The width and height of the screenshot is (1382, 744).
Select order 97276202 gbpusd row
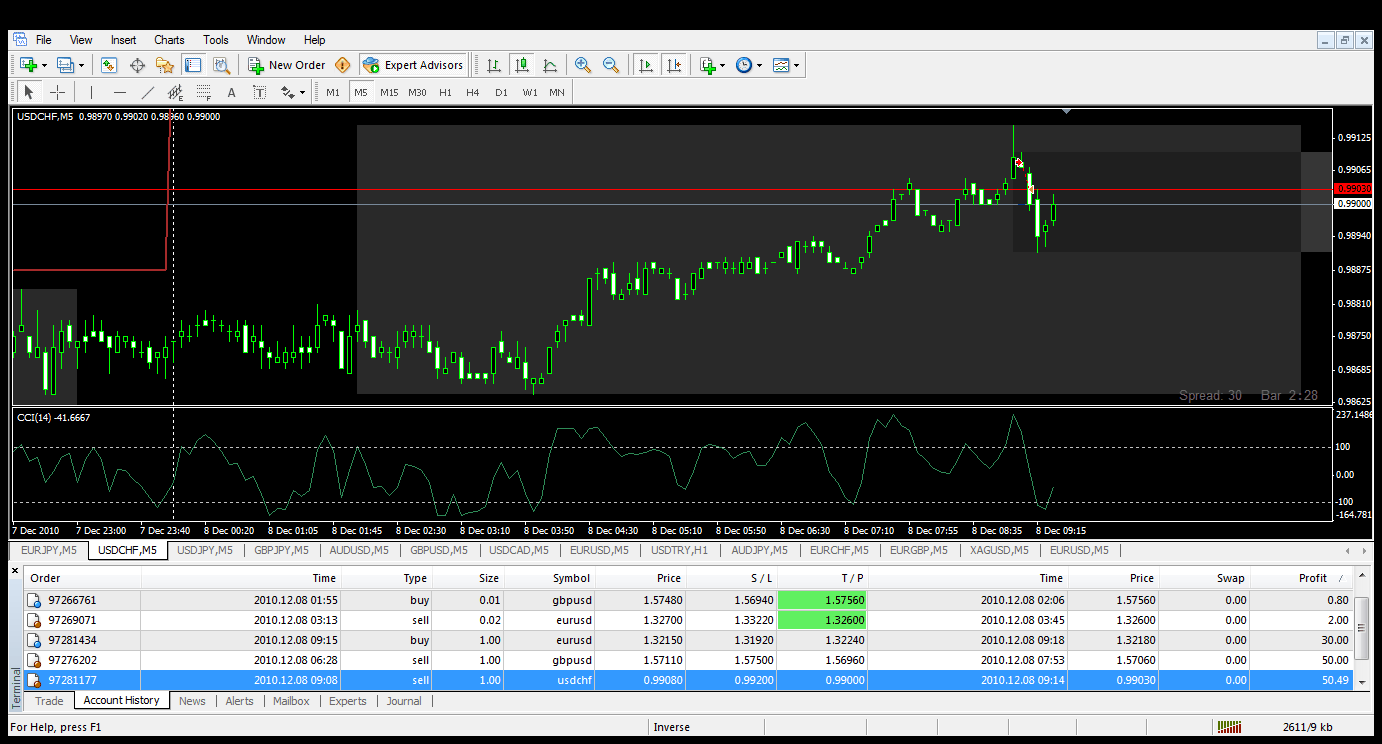[x=690, y=660]
